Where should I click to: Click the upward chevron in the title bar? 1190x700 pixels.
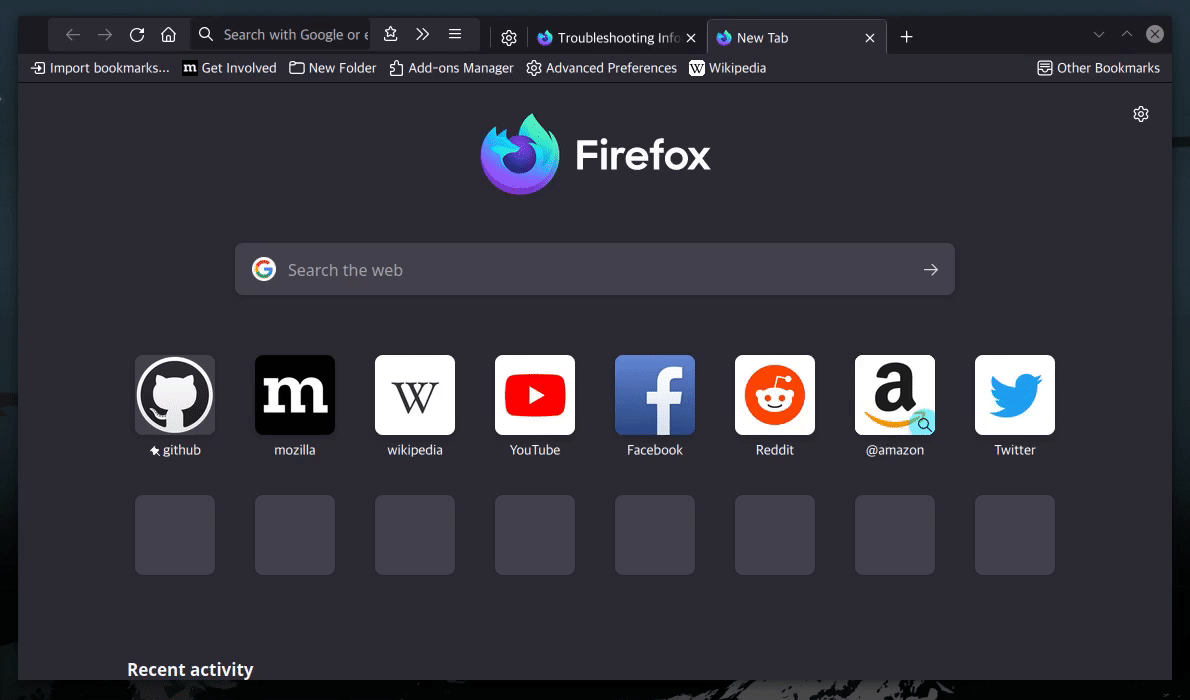click(1126, 34)
